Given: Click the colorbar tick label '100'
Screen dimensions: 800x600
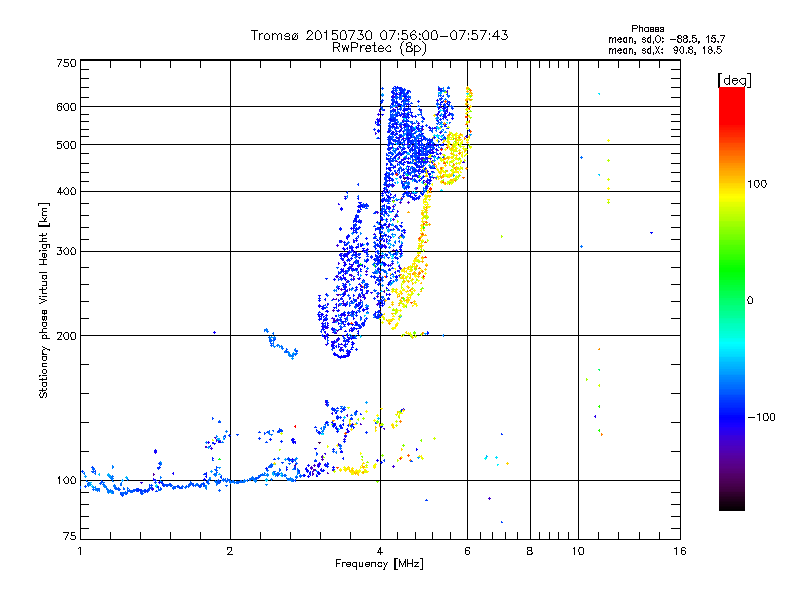Looking at the screenshot, I should pyautogui.click(x=757, y=184).
